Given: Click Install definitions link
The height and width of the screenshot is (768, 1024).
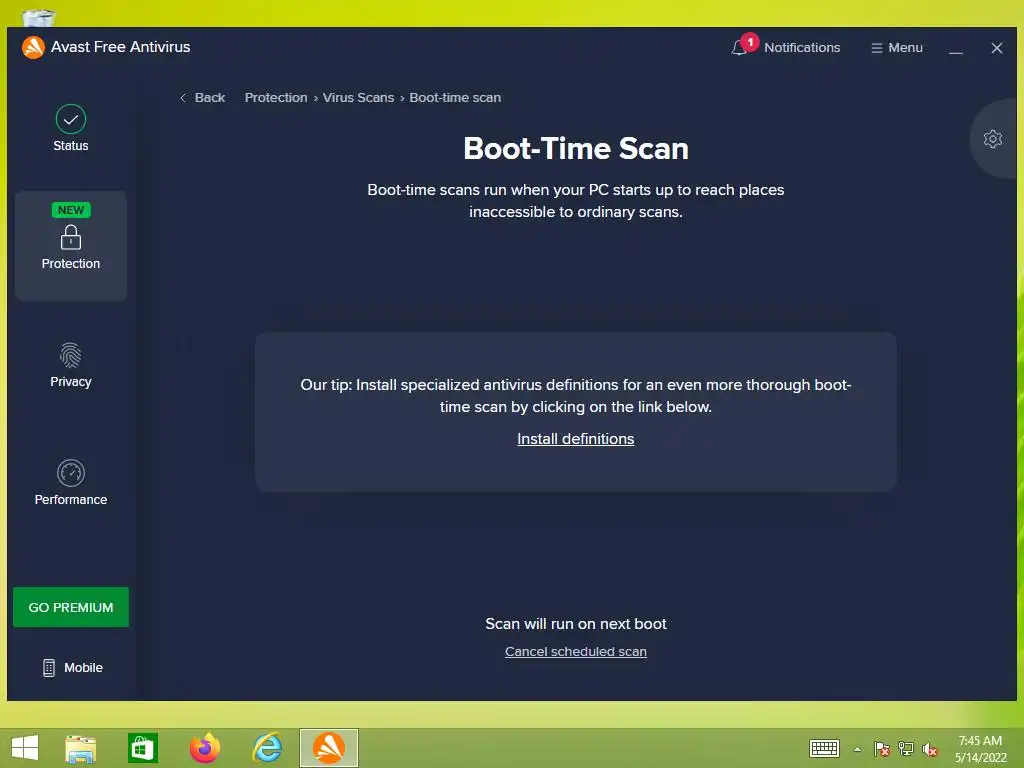Looking at the screenshot, I should pyautogui.click(x=575, y=439).
